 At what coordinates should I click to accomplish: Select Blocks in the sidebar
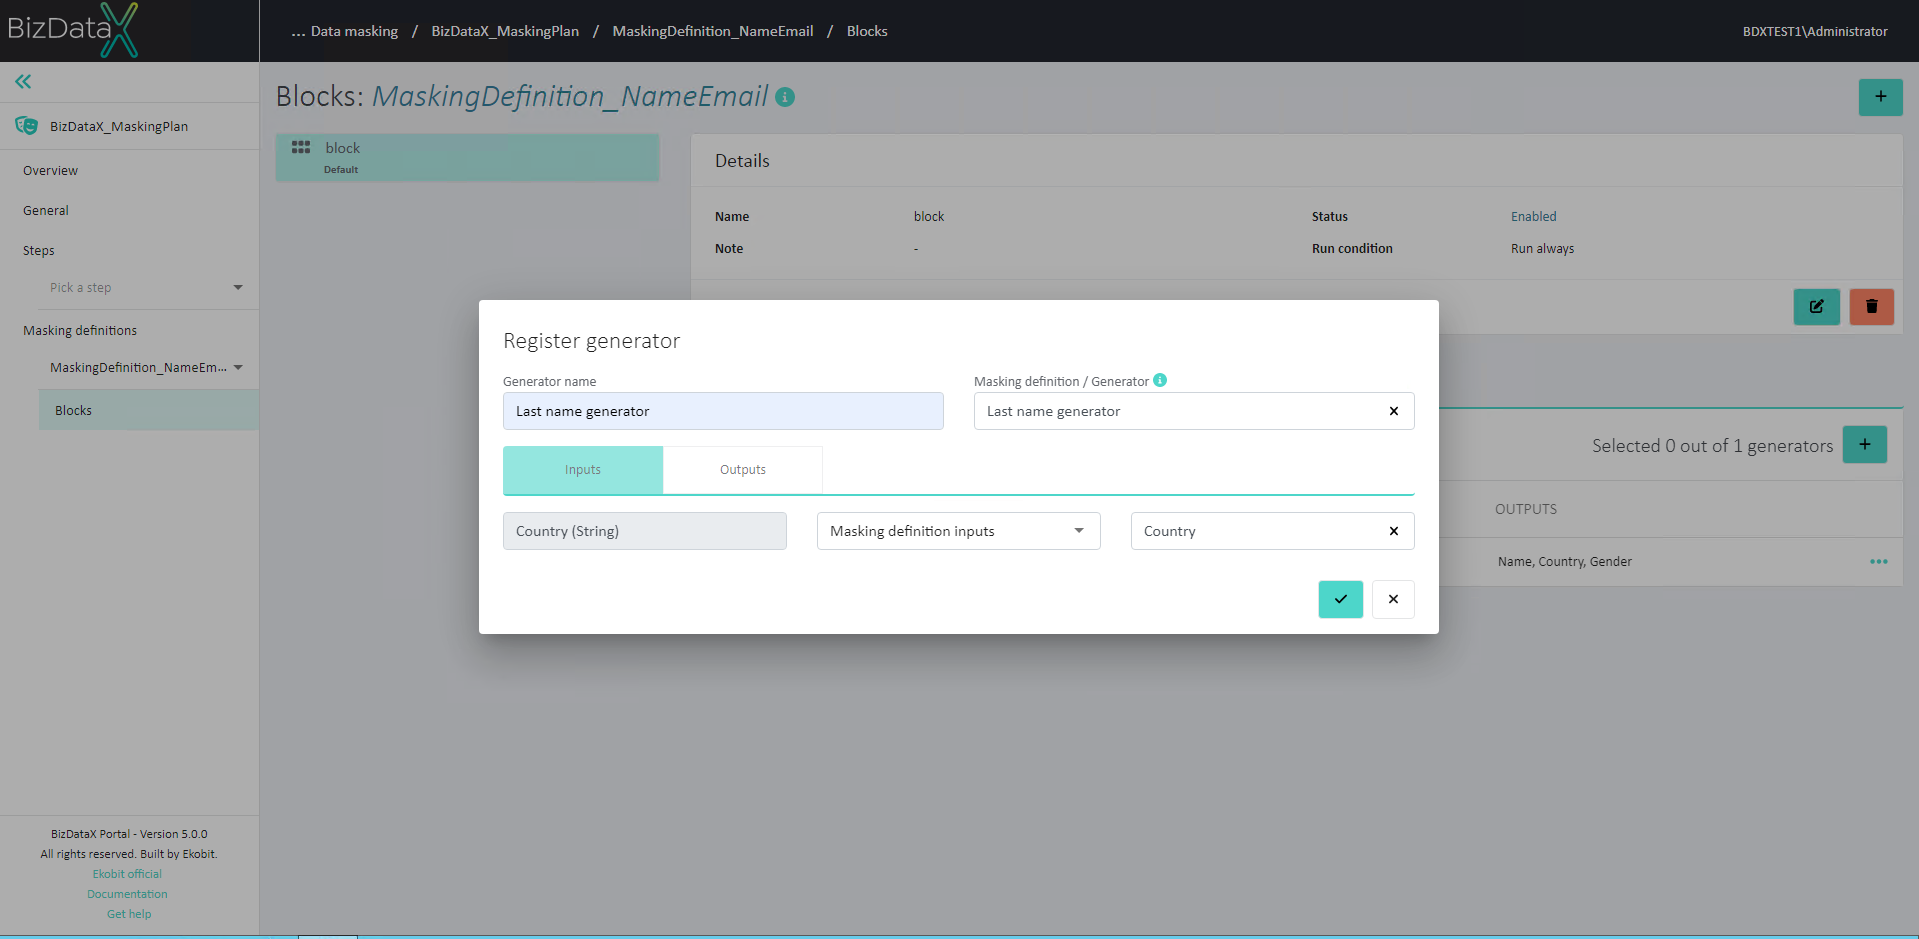pos(149,410)
